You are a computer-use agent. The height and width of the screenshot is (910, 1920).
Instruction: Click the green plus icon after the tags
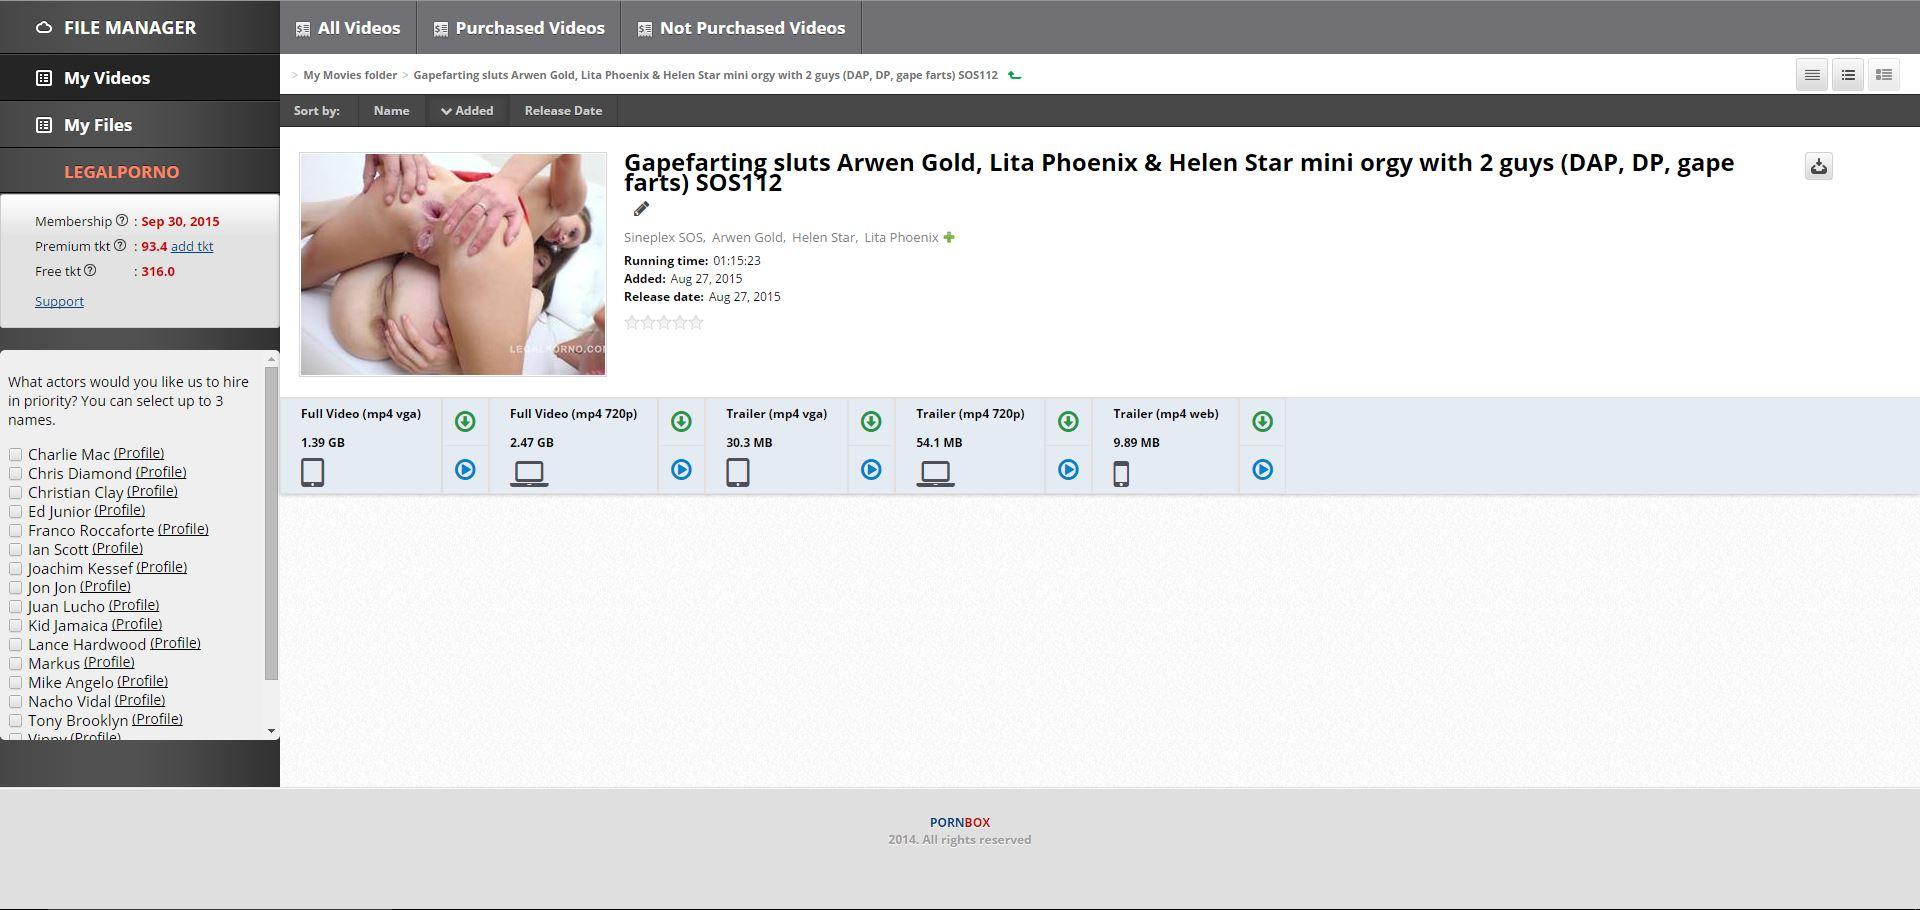pos(949,238)
